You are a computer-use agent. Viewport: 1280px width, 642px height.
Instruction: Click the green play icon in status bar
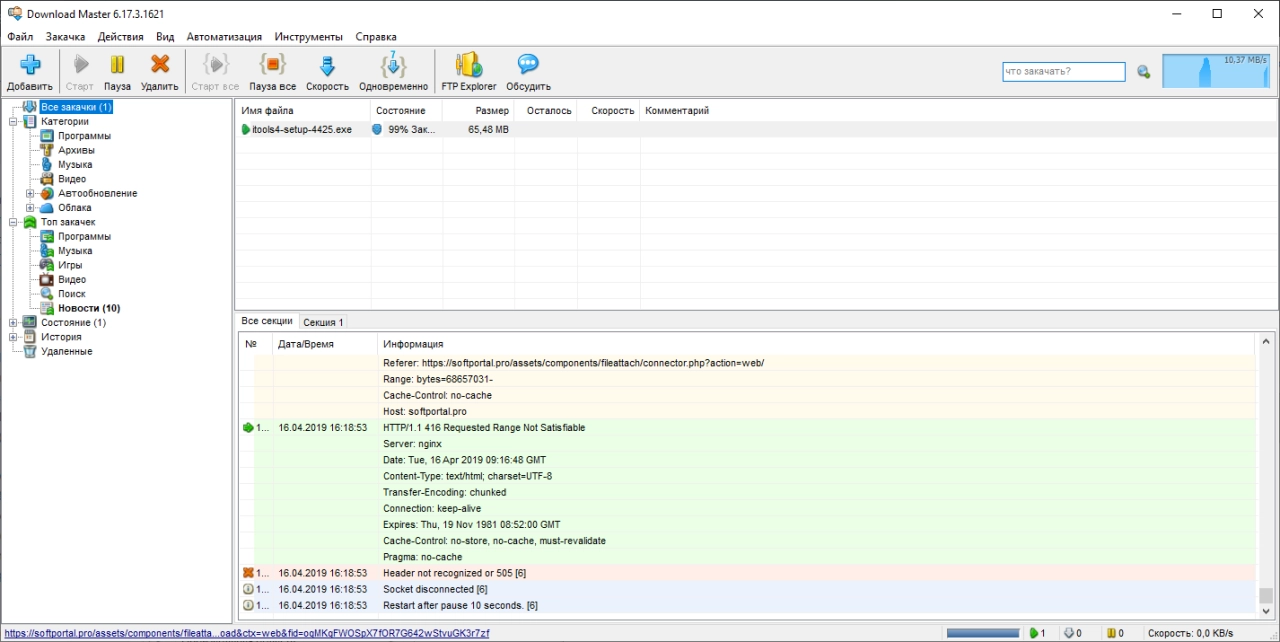click(x=1032, y=633)
